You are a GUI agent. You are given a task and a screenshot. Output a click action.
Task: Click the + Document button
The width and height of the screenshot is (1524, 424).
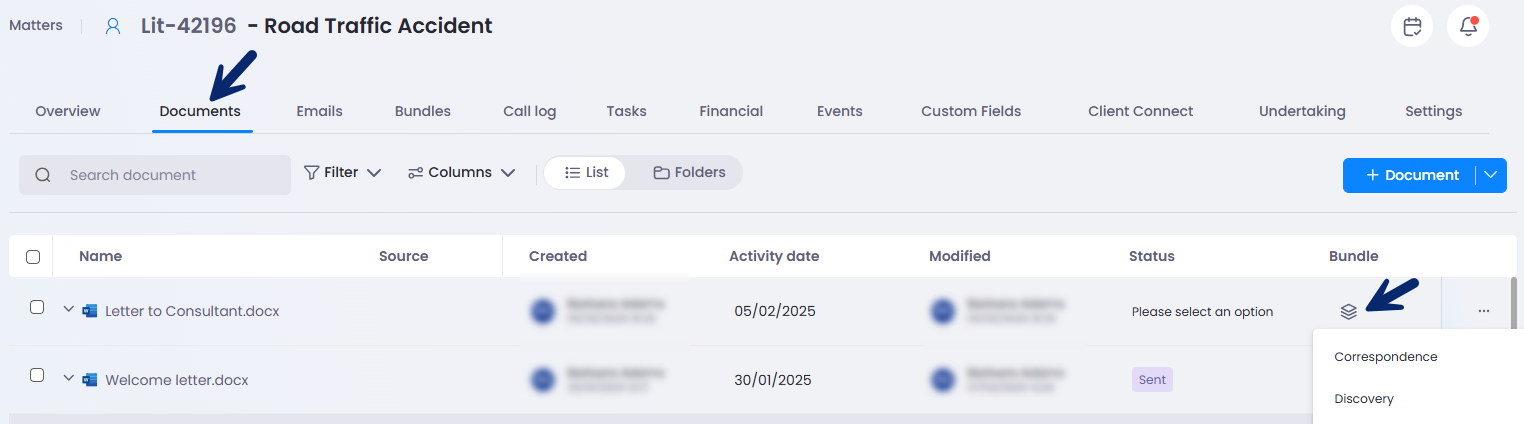tap(1410, 175)
